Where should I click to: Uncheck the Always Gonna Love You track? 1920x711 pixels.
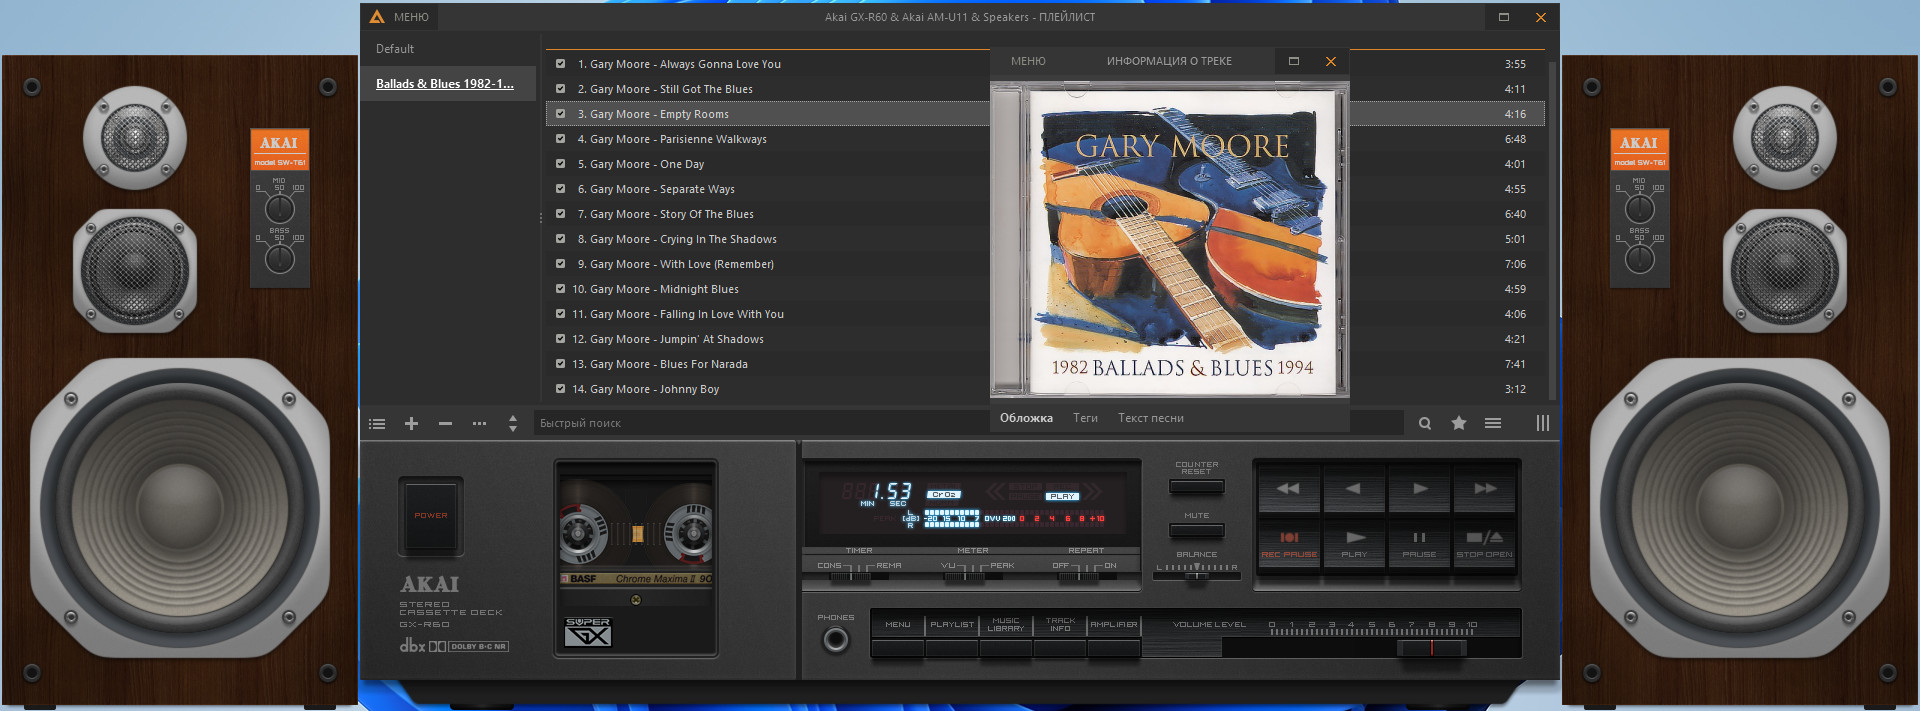(560, 63)
